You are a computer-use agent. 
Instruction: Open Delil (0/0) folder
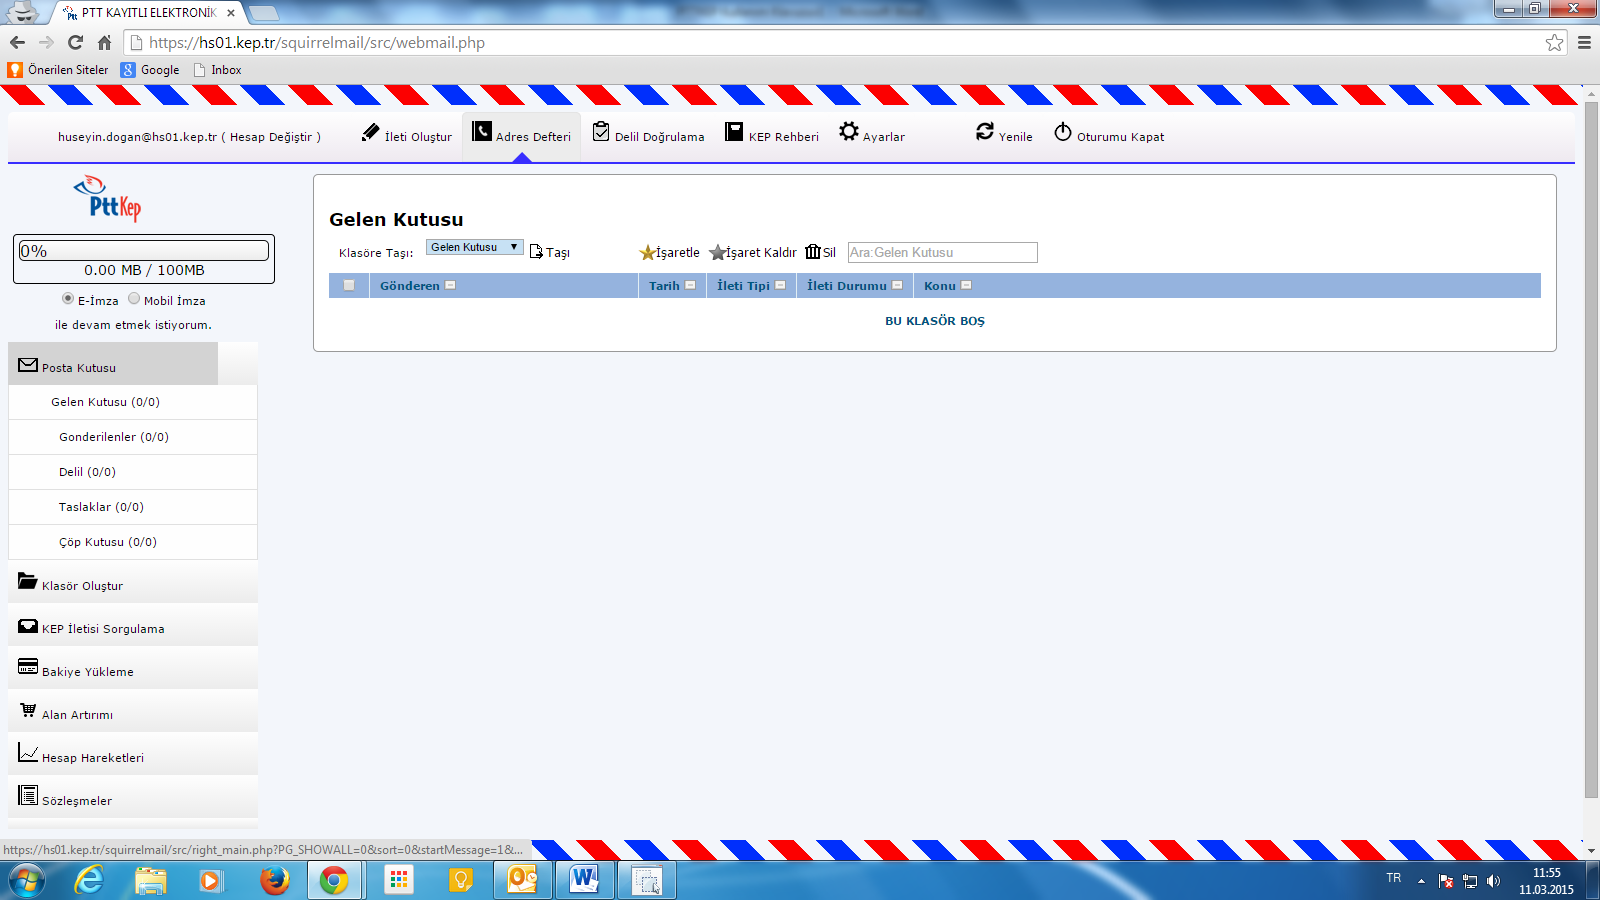87,472
